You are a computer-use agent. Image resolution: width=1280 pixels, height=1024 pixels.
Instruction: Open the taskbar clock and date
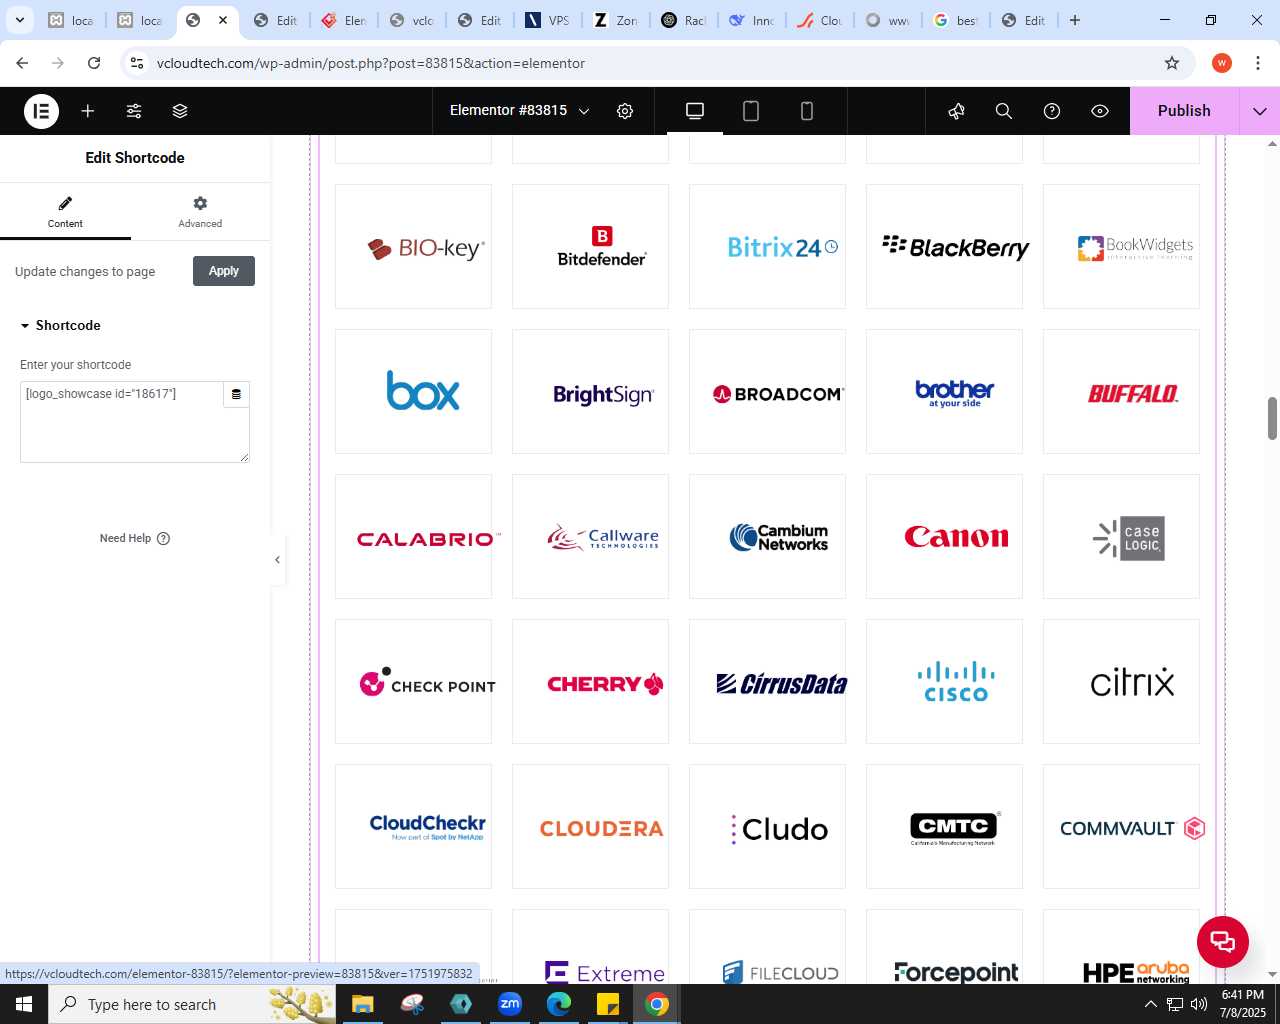pos(1242,1004)
